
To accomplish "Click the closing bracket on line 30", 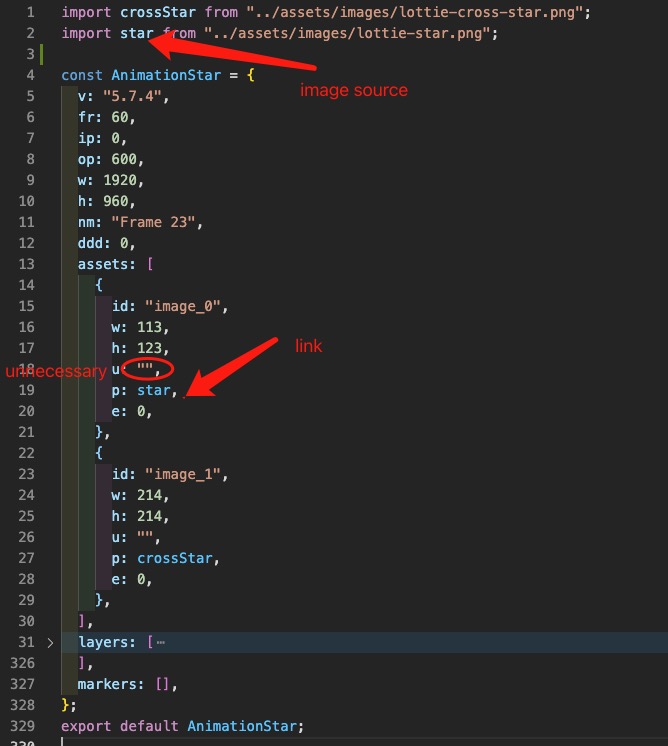I will tap(82, 621).
